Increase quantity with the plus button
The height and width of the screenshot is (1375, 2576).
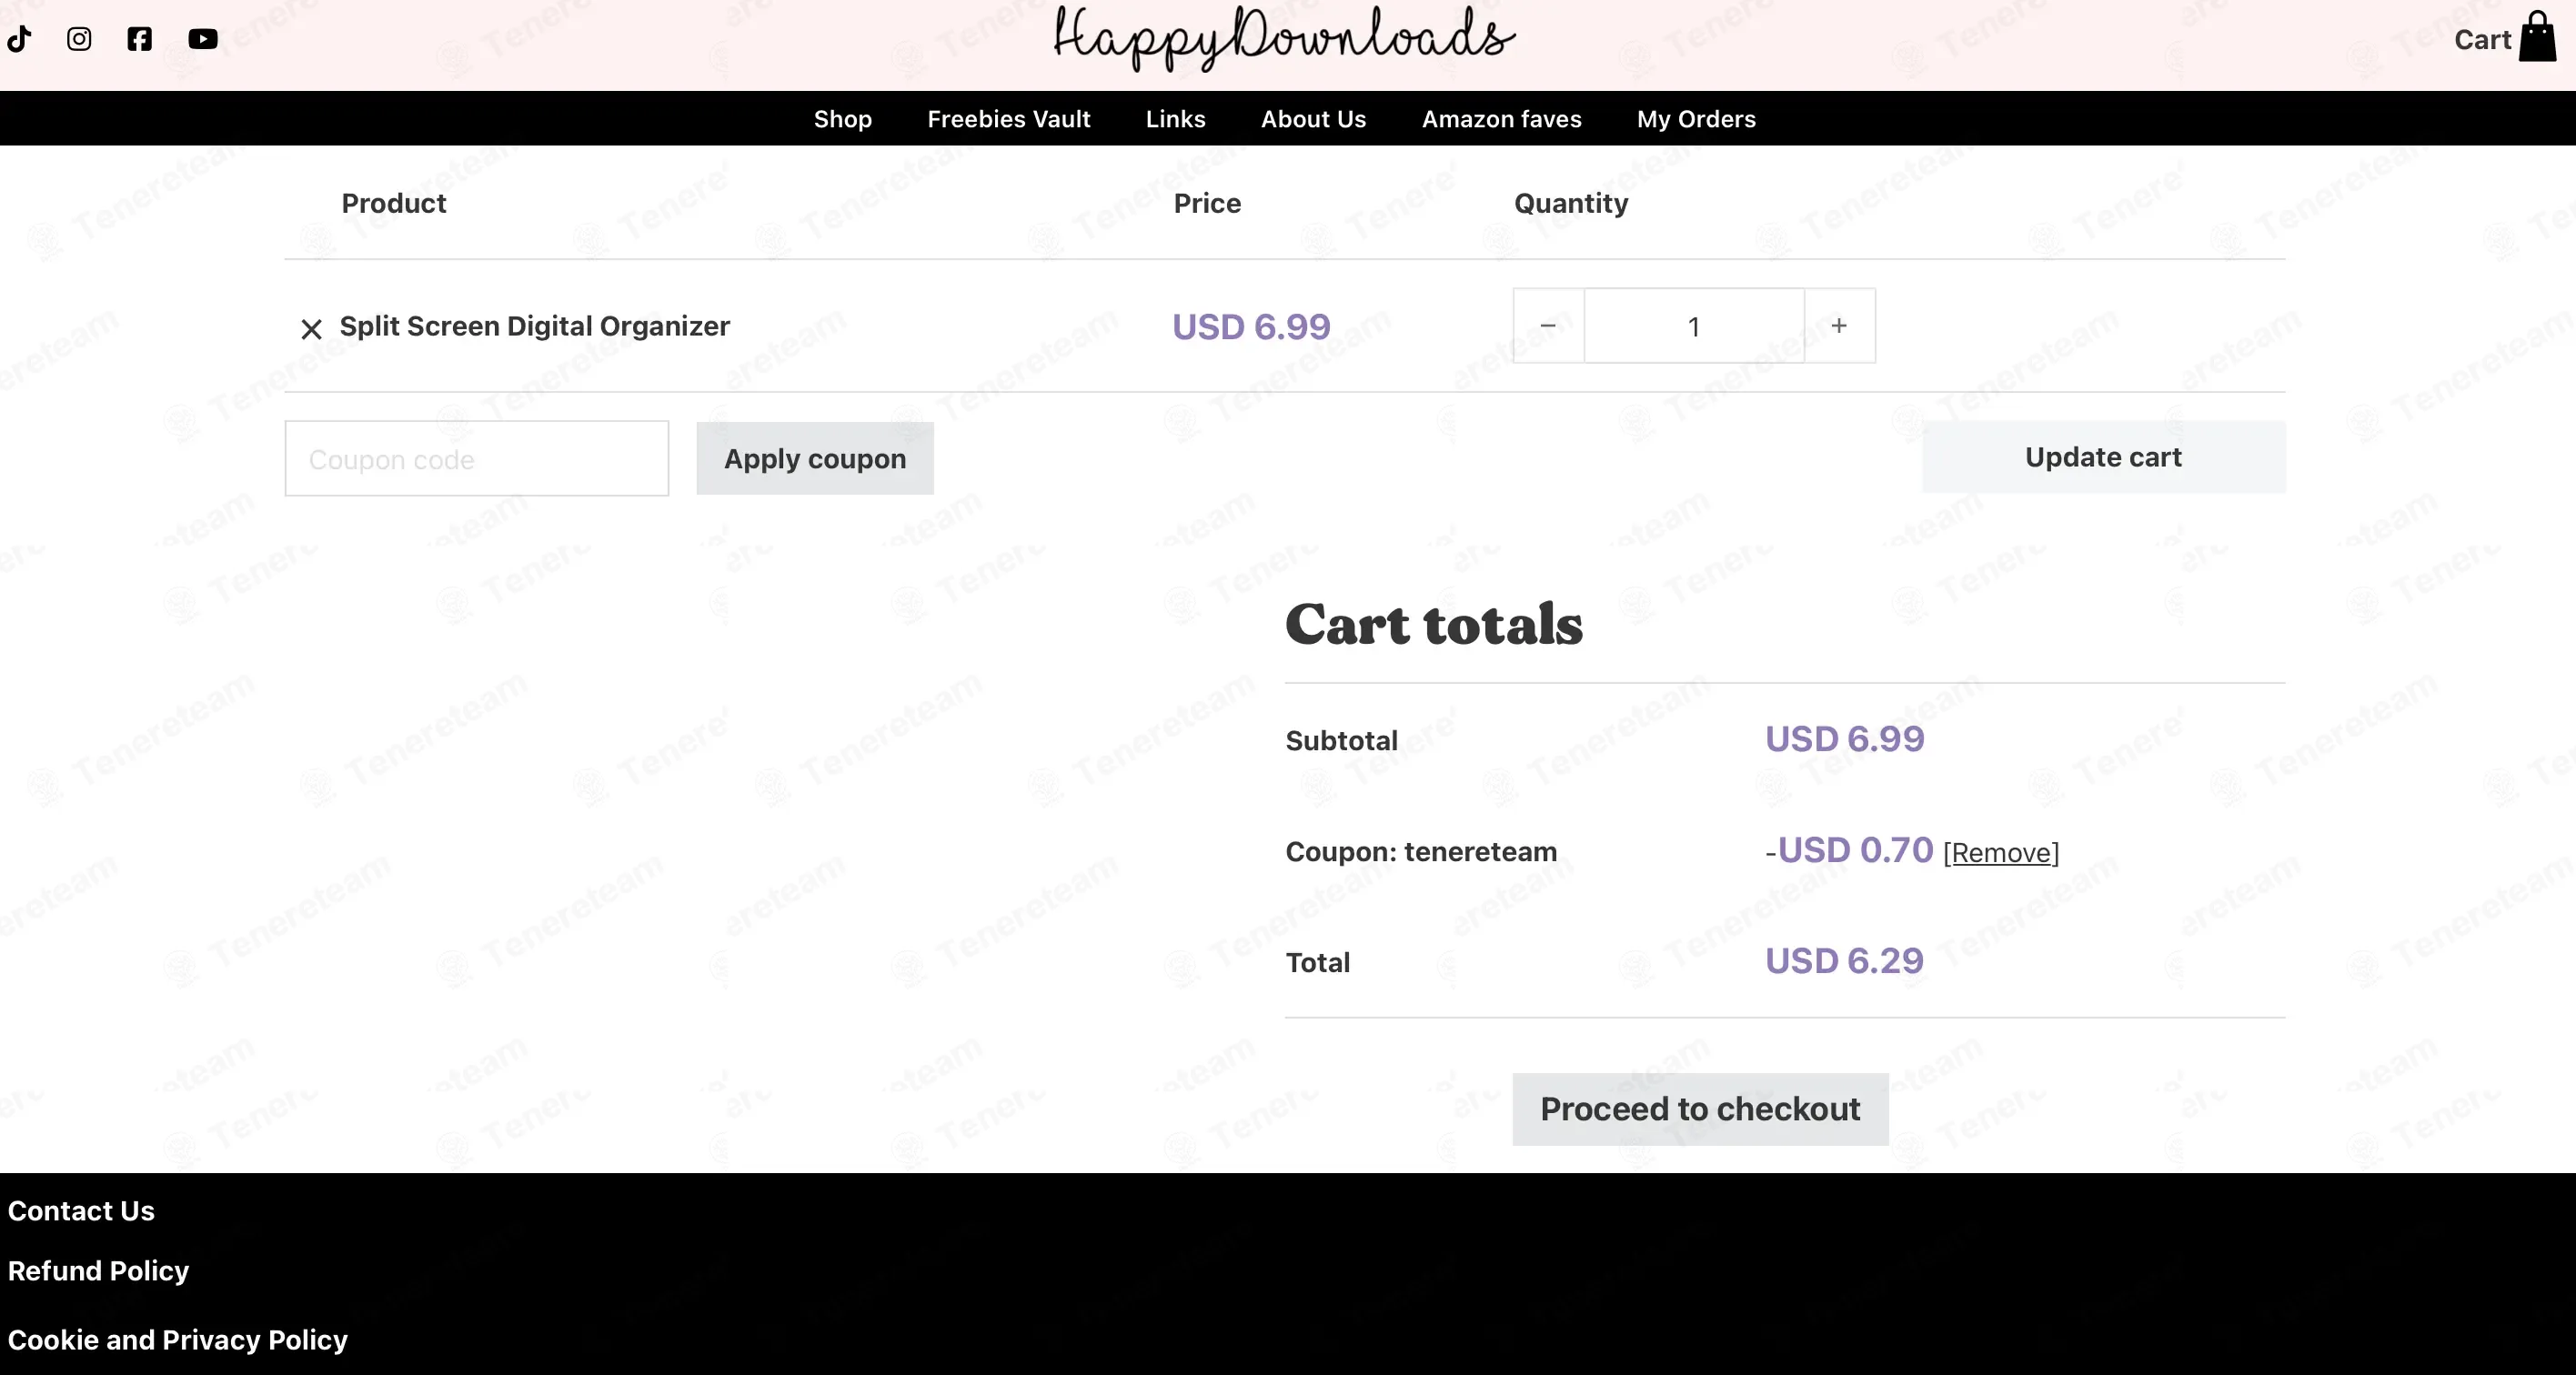pos(1839,326)
